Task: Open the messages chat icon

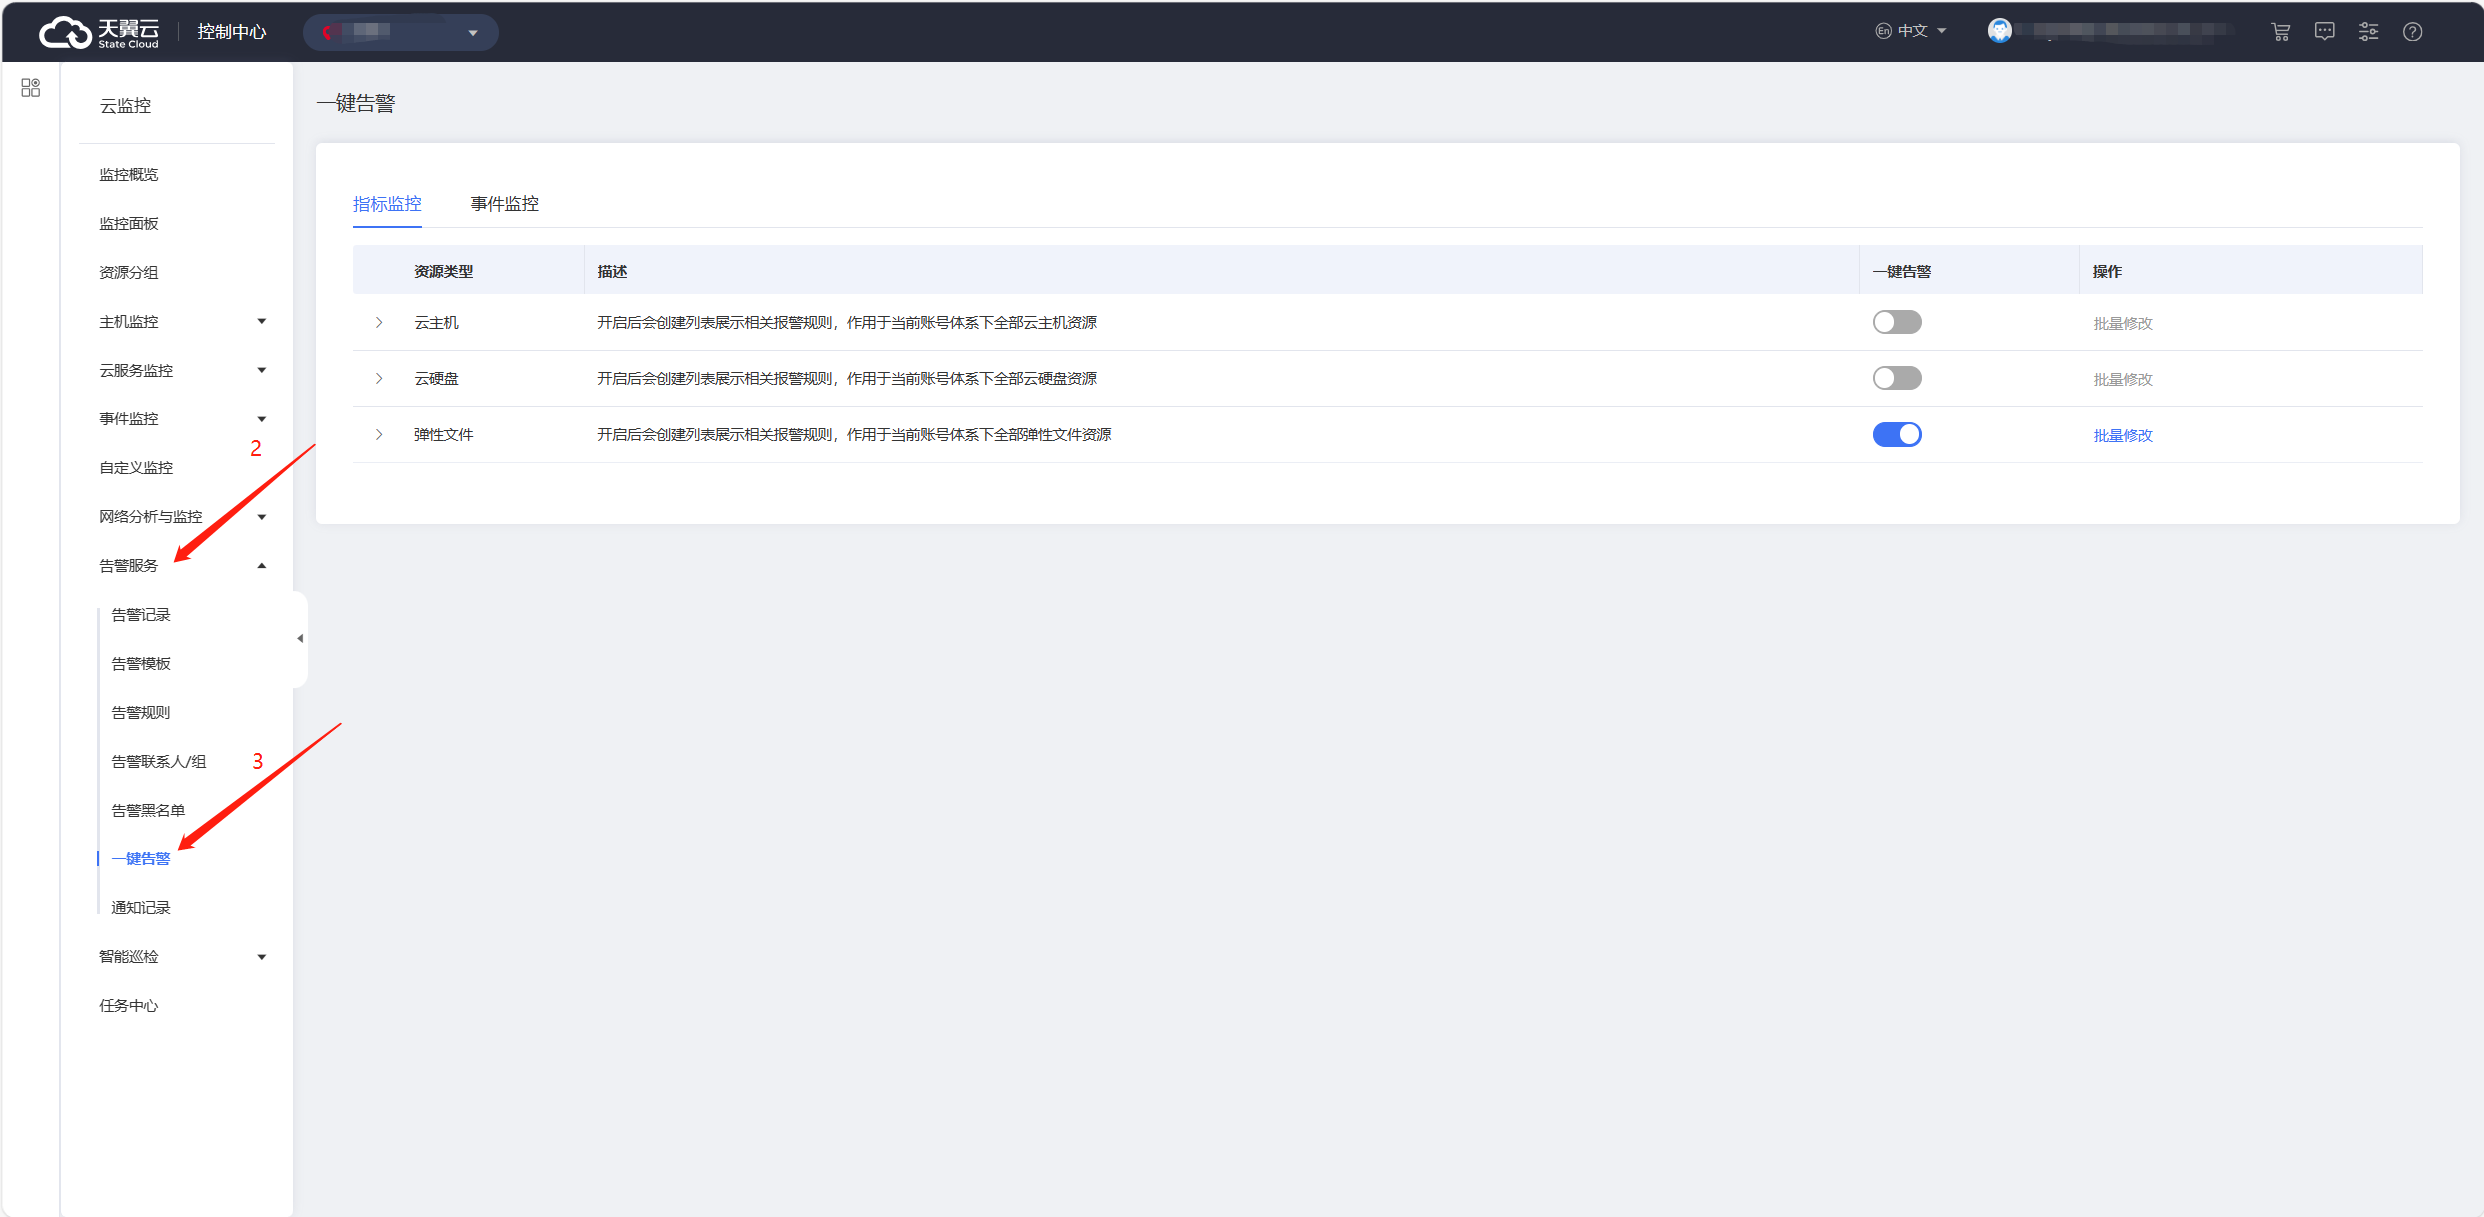Action: coord(2324,32)
